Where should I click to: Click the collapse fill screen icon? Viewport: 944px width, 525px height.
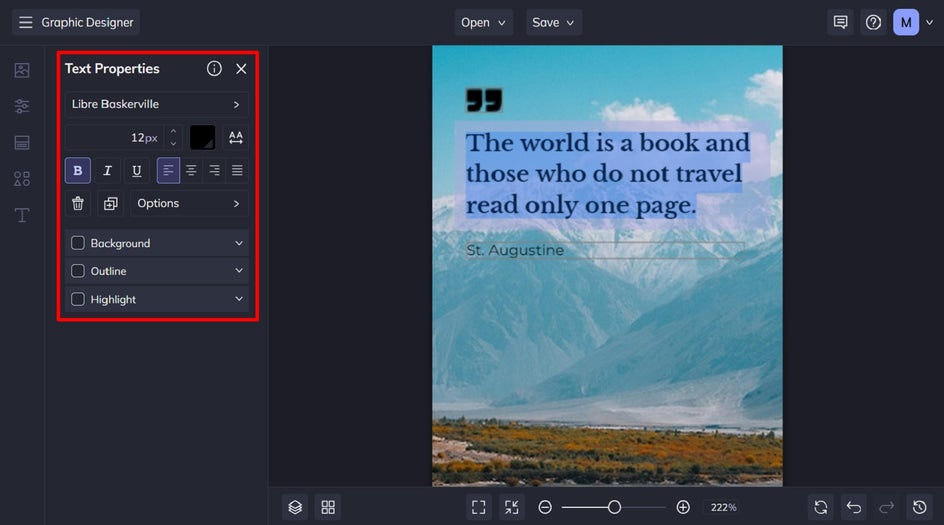(x=512, y=508)
